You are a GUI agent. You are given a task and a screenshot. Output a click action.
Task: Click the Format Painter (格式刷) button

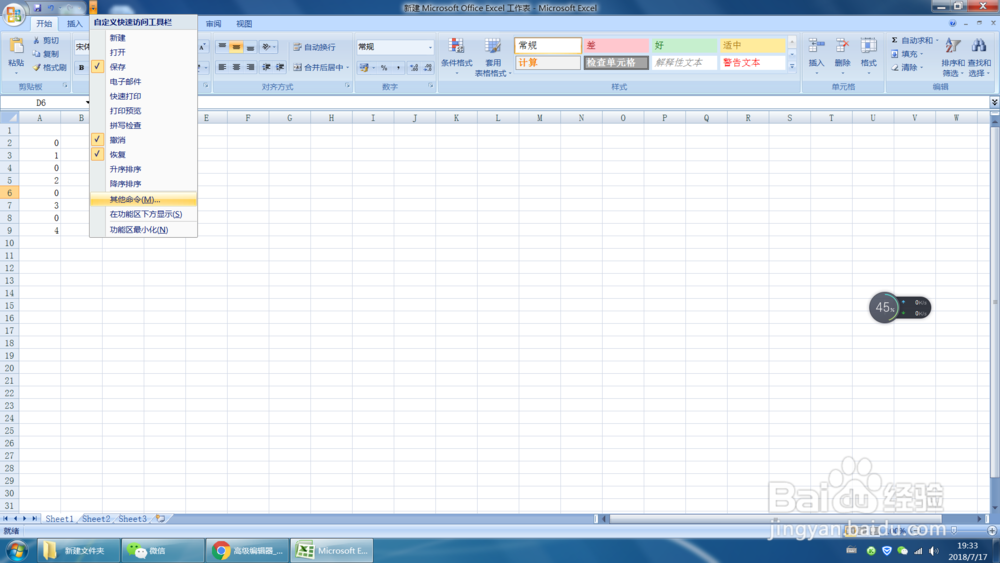(x=50, y=67)
